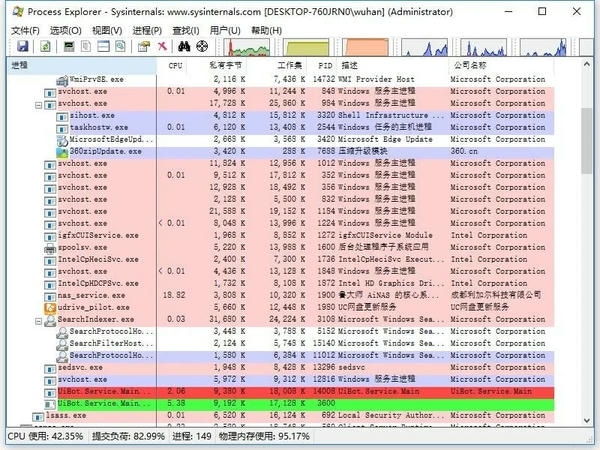
Task: Click the 360.cn company name cell
Action: pyautogui.click(x=464, y=152)
